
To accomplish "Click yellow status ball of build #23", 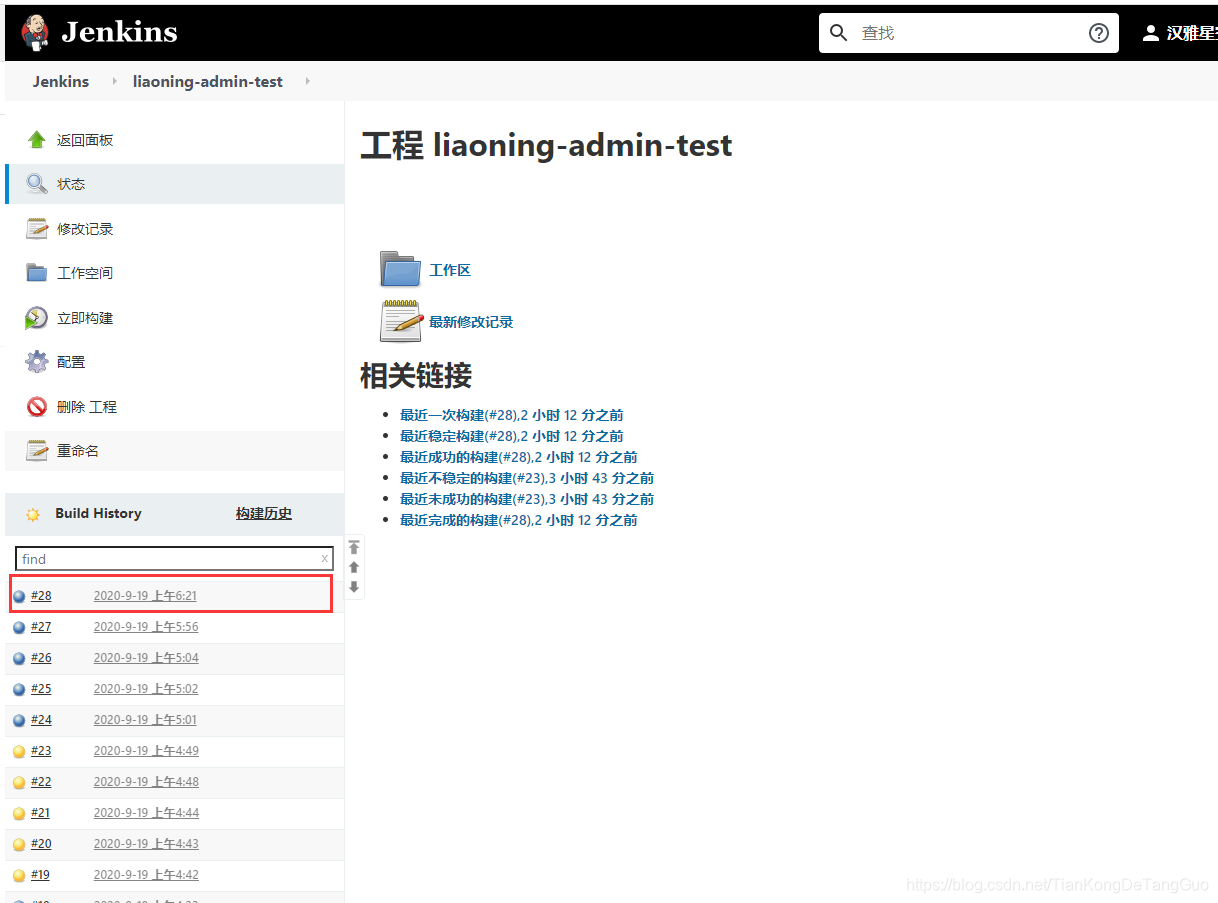I will (x=19, y=752).
